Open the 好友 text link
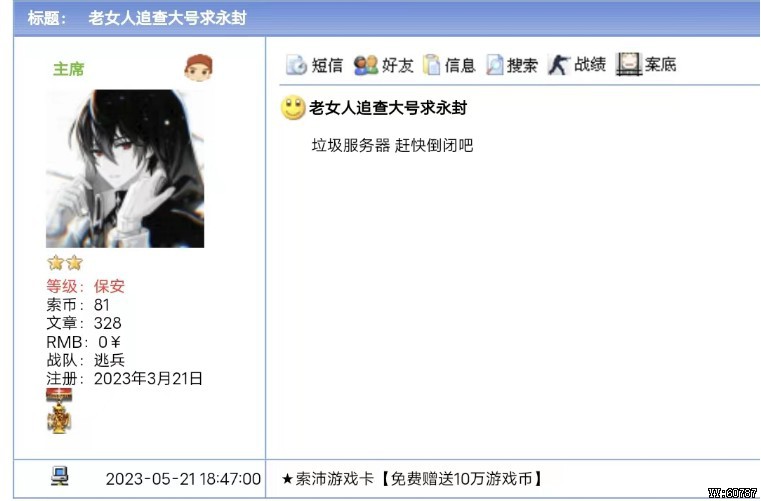The height and width of the screenshot is (501, 761). point(397,65)
